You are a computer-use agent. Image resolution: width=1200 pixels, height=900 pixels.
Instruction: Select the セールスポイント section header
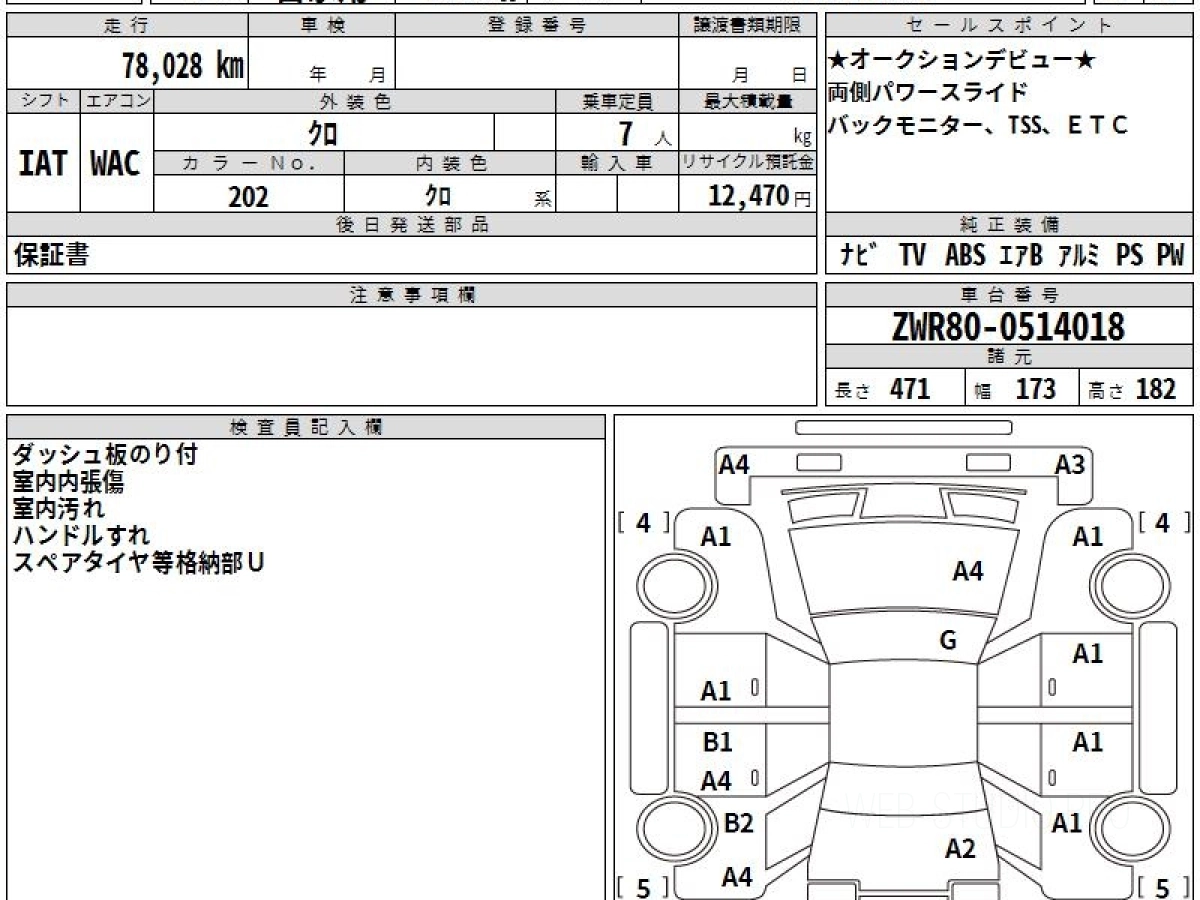coord(1009,26)
